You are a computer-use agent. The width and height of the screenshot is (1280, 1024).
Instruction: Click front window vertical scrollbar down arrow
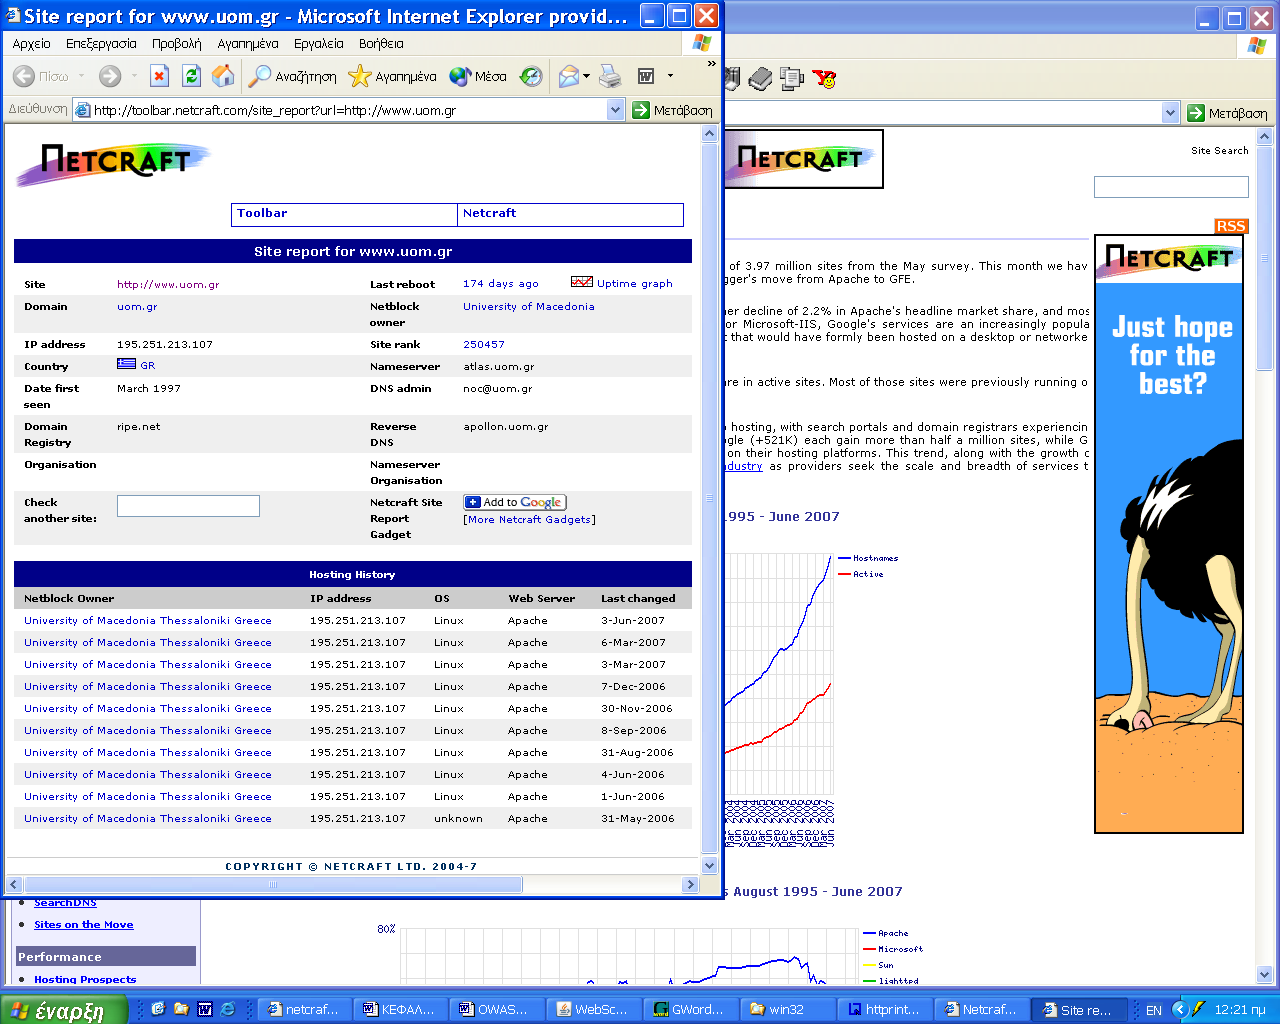pyautogui.click(x=710, y=866)
